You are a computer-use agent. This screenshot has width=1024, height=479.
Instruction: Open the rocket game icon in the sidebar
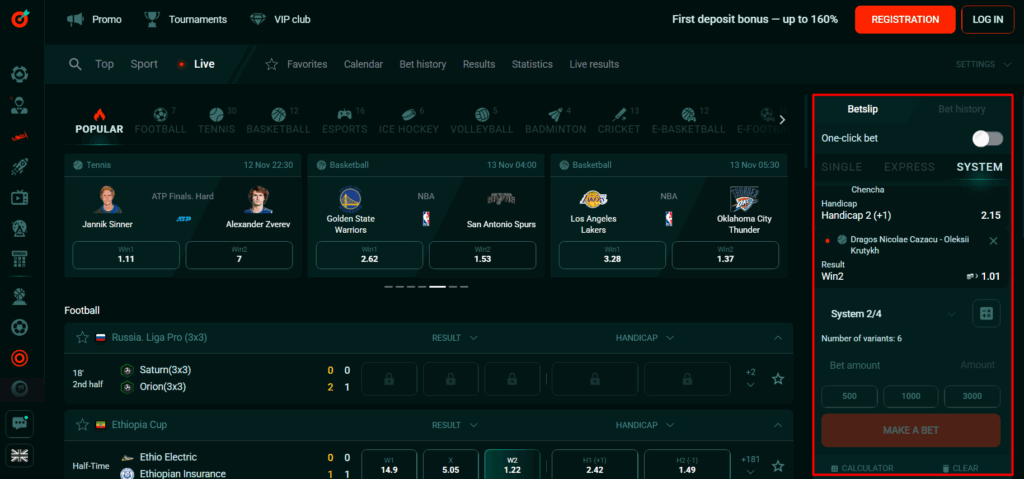[20, 167]
